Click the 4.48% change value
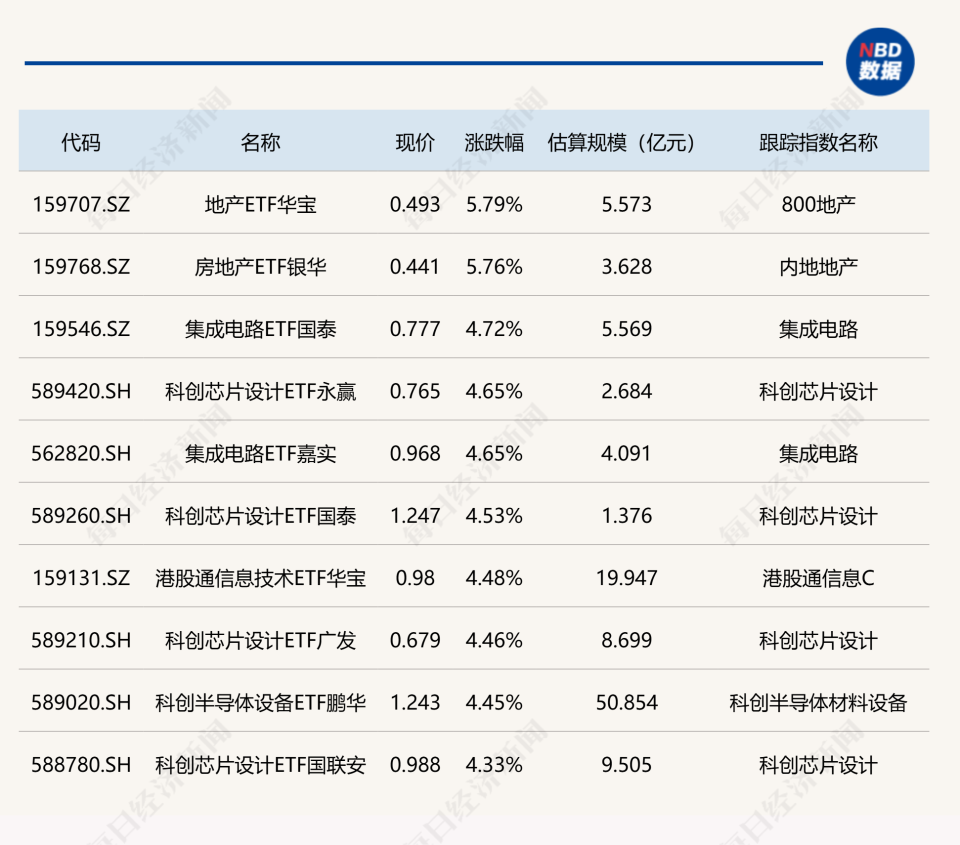This screenshot has width=960, height=845. click(x=494, y=578)
